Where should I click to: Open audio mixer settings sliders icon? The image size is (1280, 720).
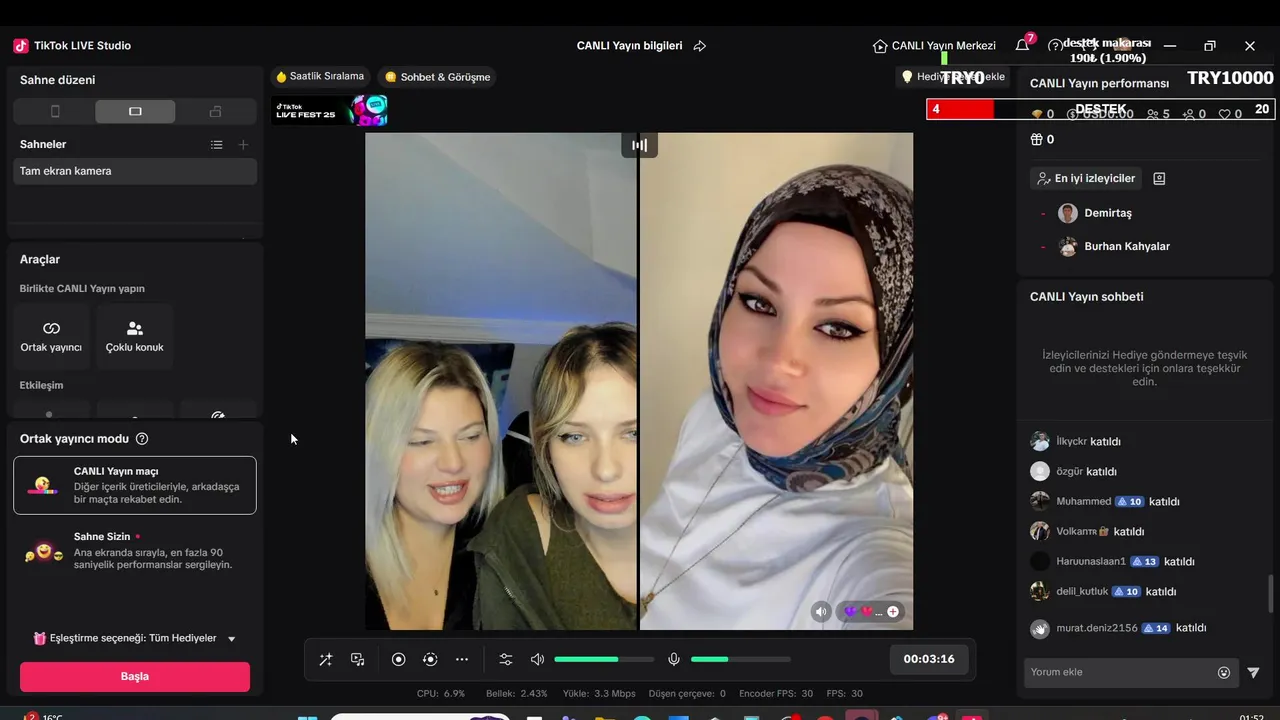[506, 659]
